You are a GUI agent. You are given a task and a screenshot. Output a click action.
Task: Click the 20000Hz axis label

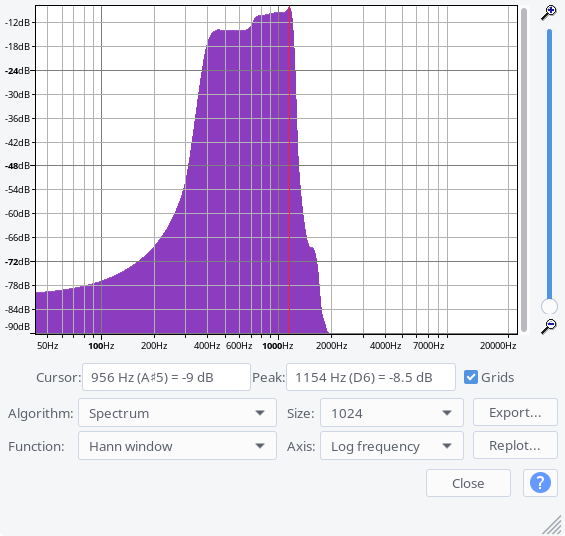(498, 346)
